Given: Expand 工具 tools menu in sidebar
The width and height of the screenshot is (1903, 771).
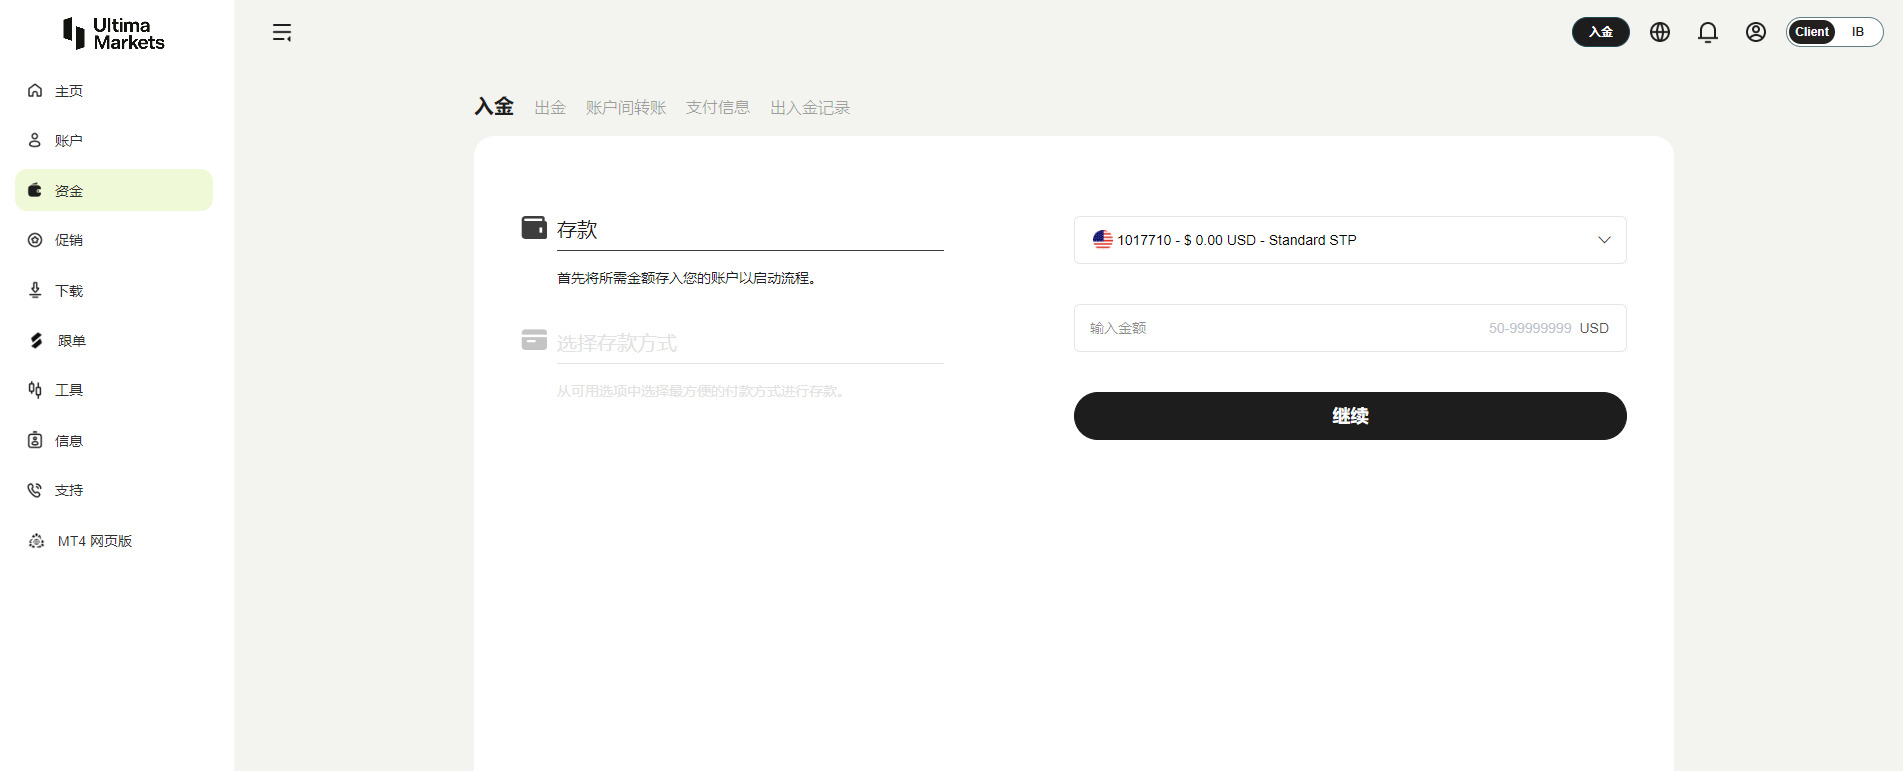Looking at the screenshot, I should click(x=68, y=390).
